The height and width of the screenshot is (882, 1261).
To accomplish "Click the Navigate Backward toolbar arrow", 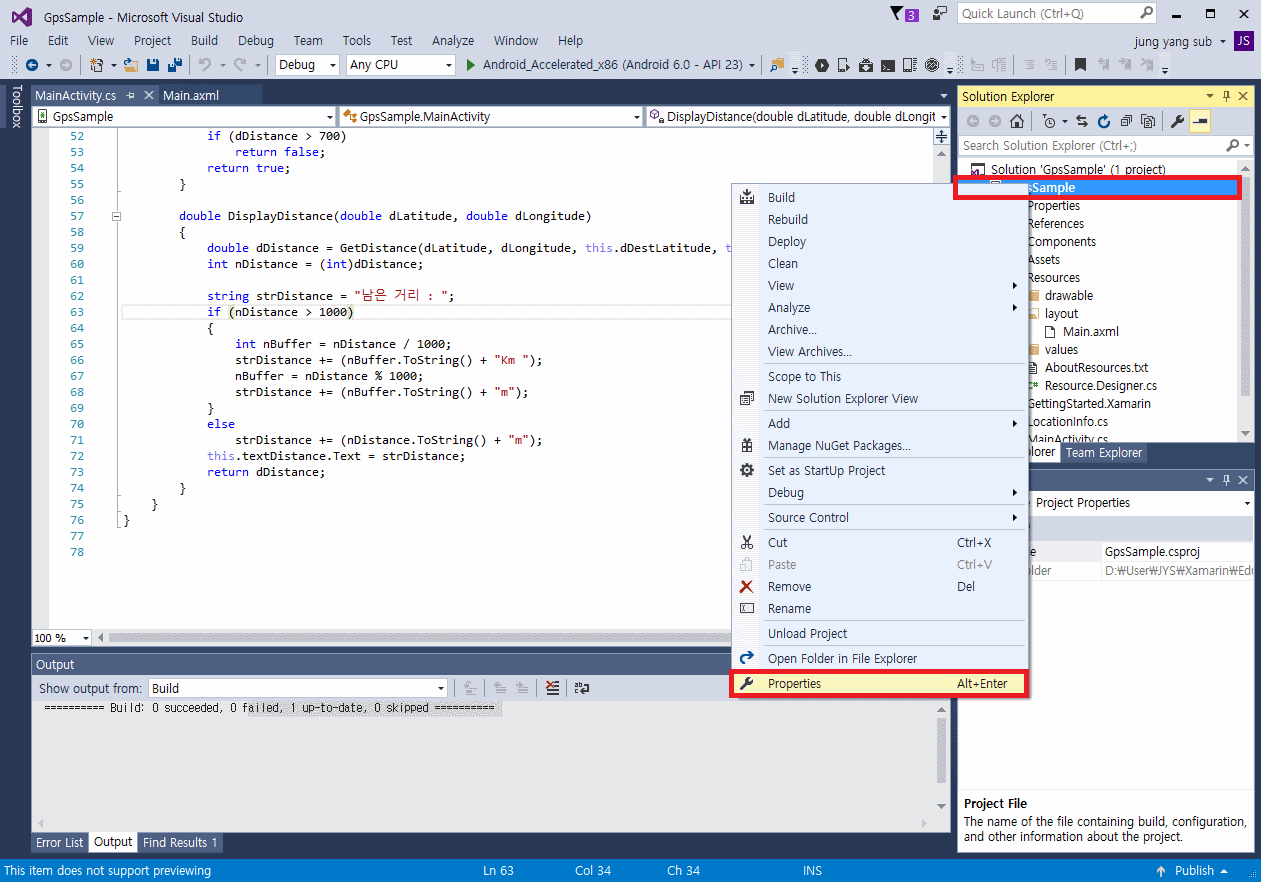I will click(x=32, y=65).
